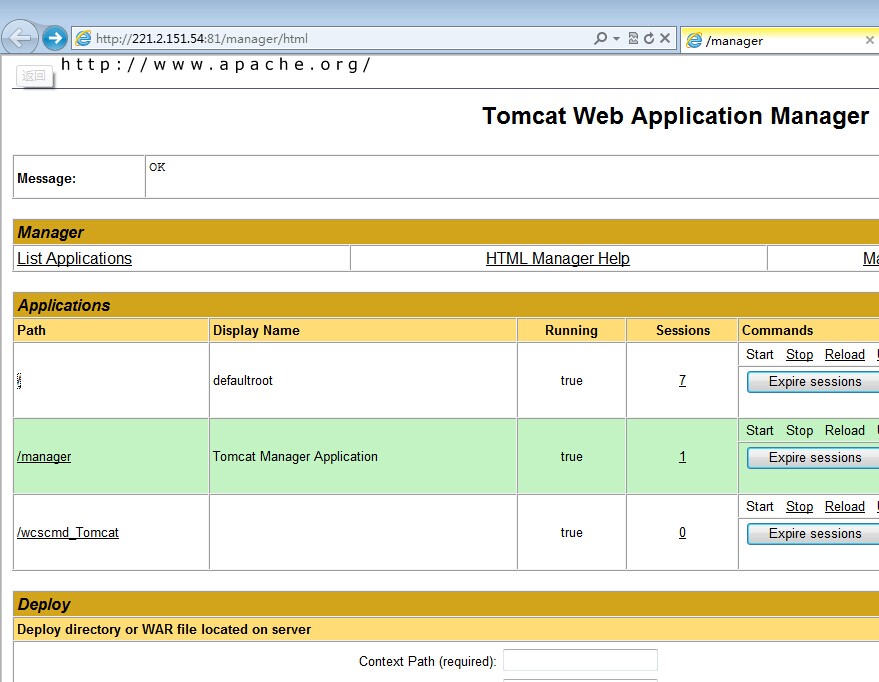Viewport: 879px width, 682px height.
Task: Click the browser Forward arrow button
Action: pos(54,38)
